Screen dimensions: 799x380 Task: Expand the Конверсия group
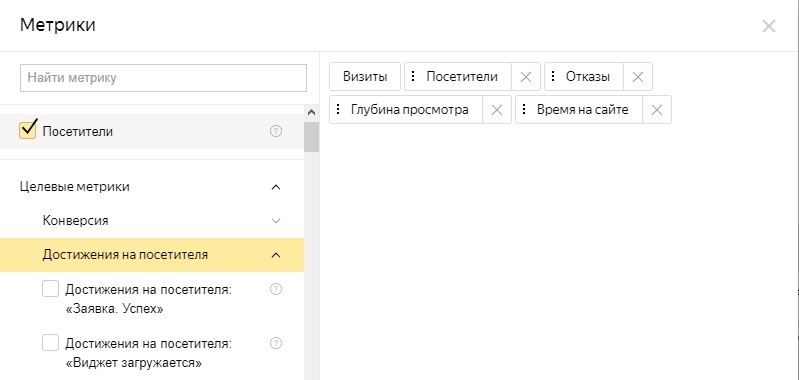point(276,221)
